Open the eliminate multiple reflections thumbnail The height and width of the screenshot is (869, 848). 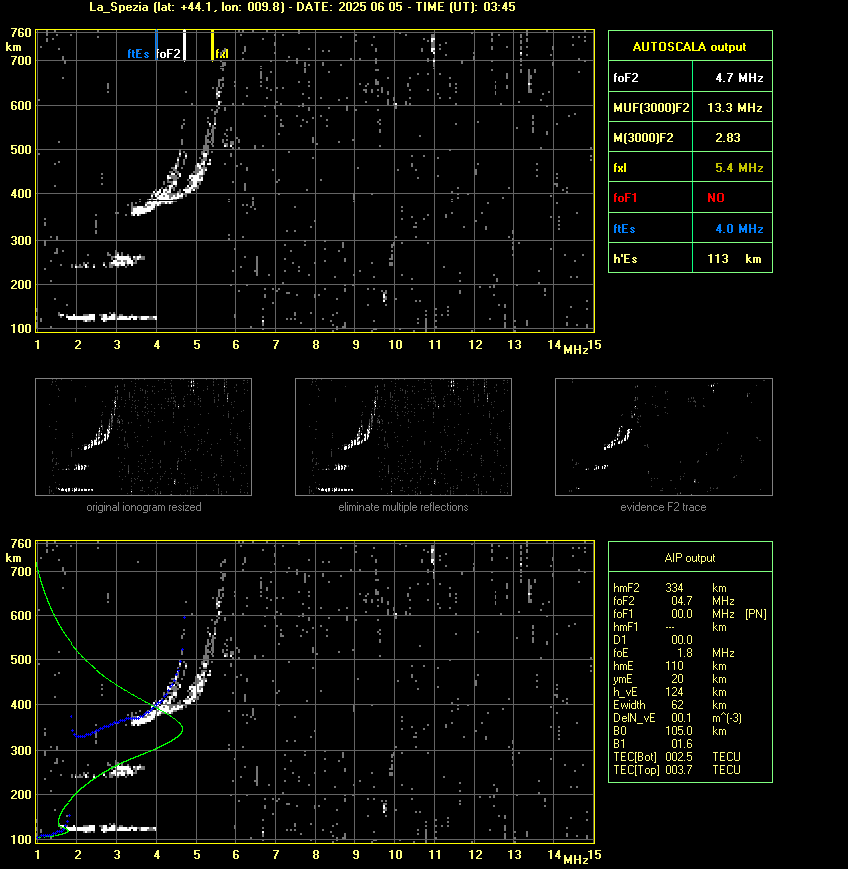point(403,437)
